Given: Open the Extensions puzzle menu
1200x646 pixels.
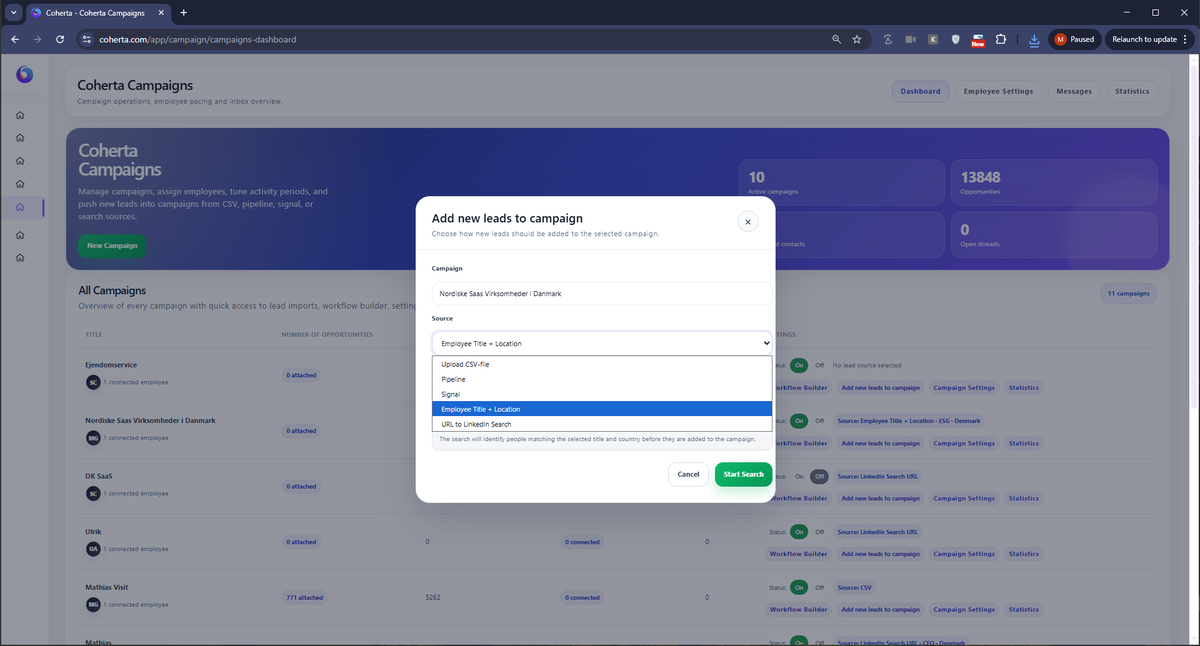Looking at the screenshot, I should [x=1001, y=39].
